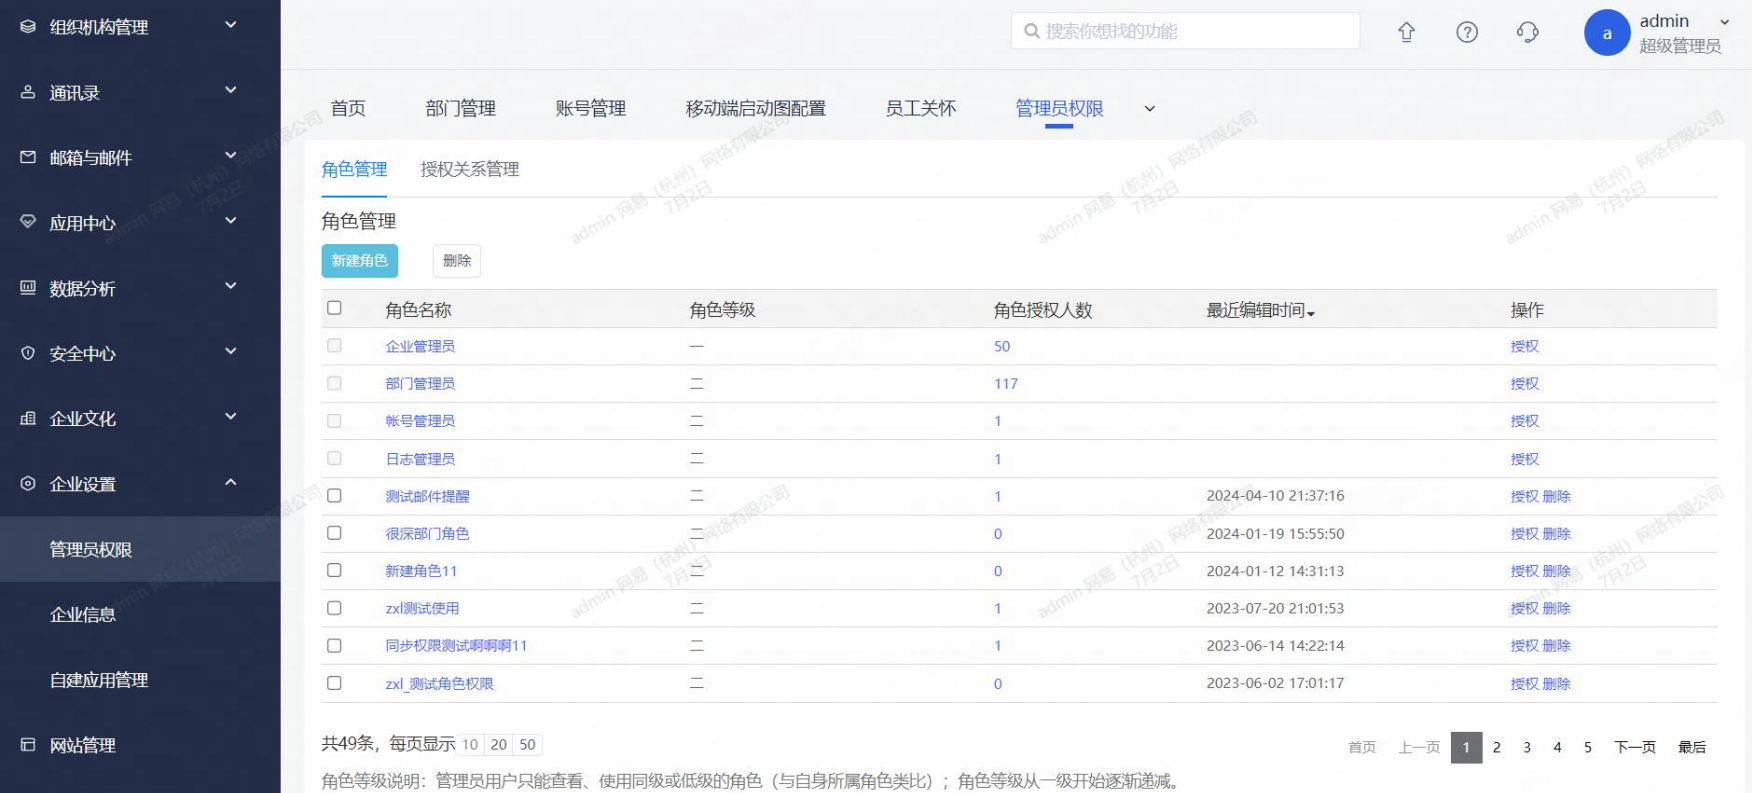Viewport: 1752px width, 793px height.
Task: Show 50 rows per page
Action: coord(528,744)
